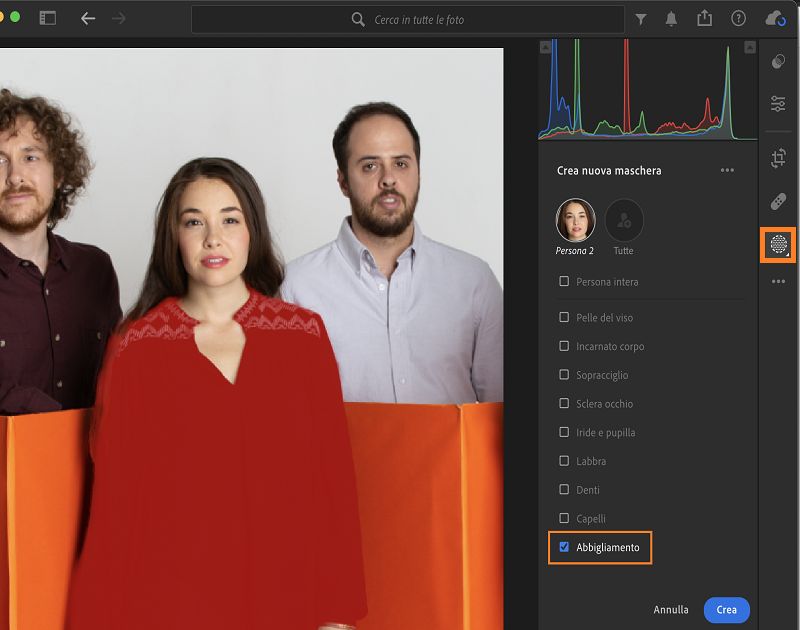Select the Persona 2 face thumbnail

coord(575,220)
